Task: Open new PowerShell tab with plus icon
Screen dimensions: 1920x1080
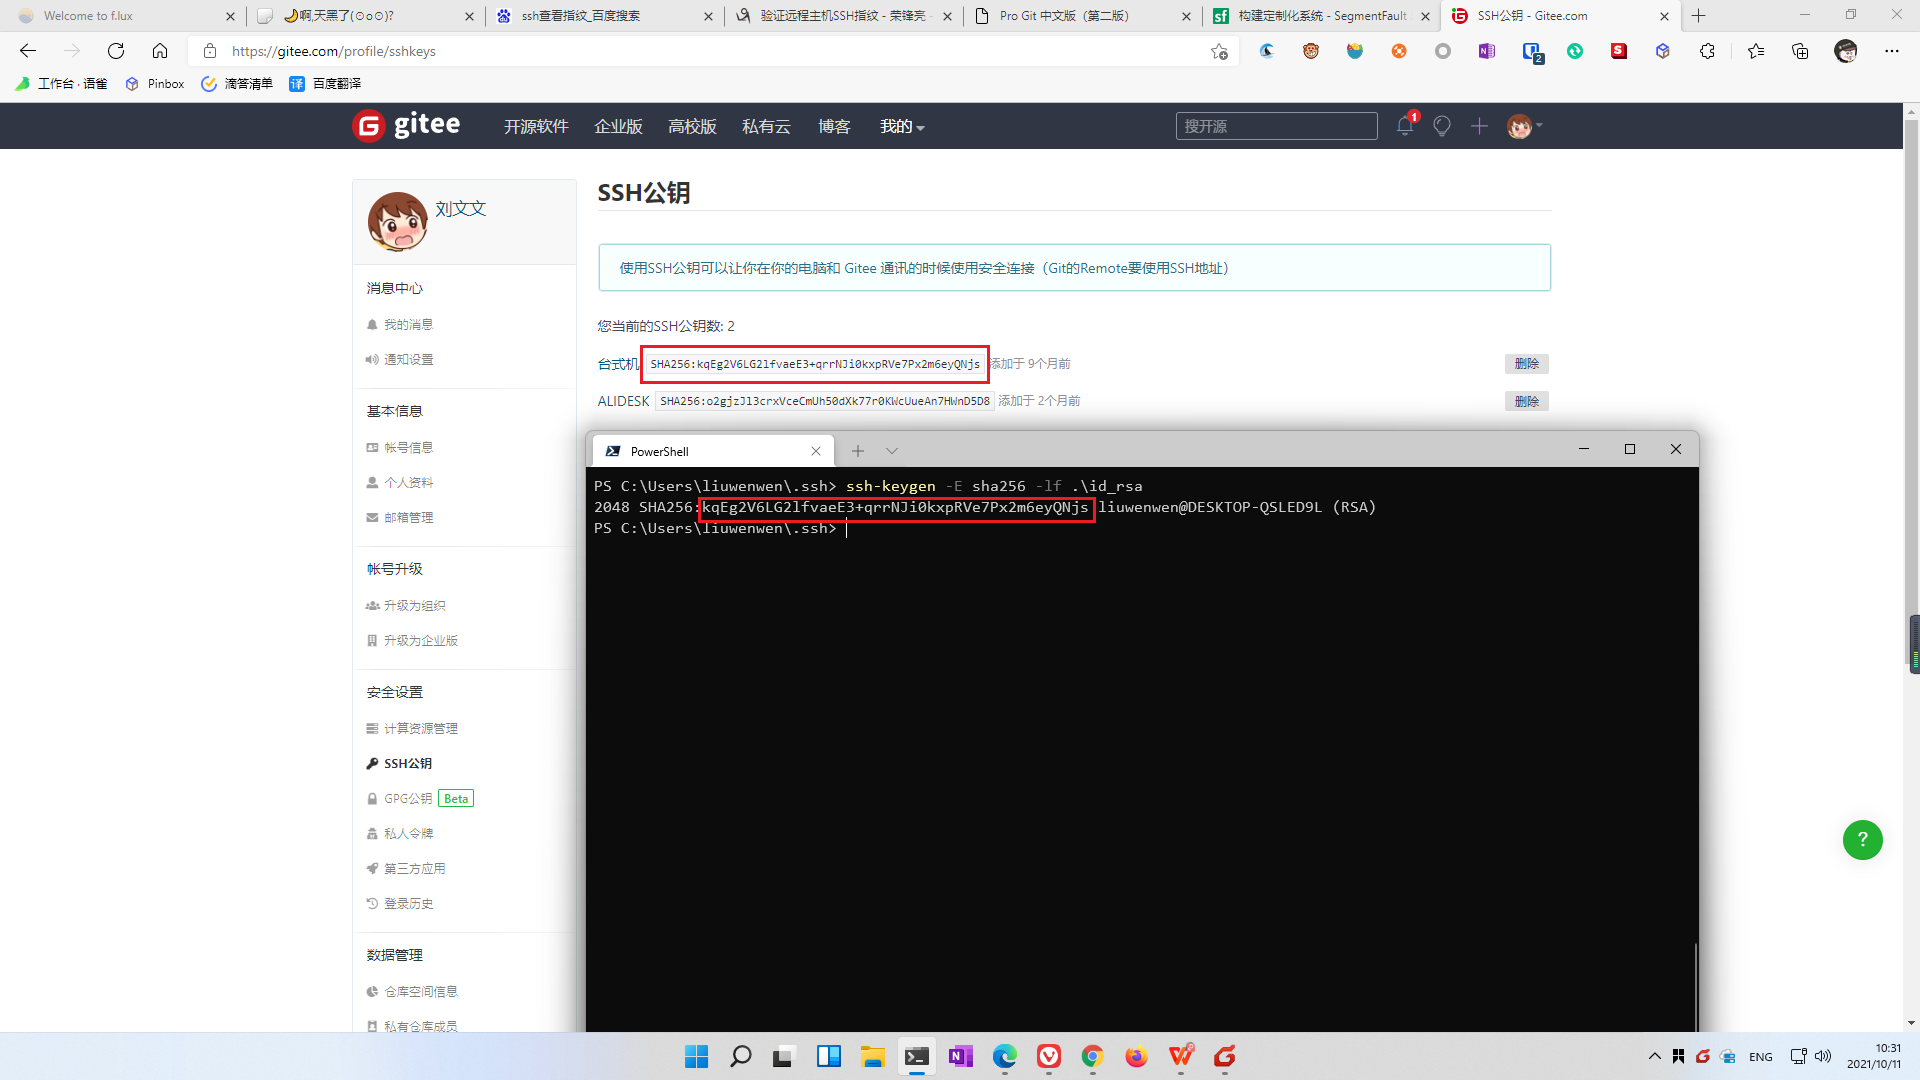Action: click(x=857, y=451)
